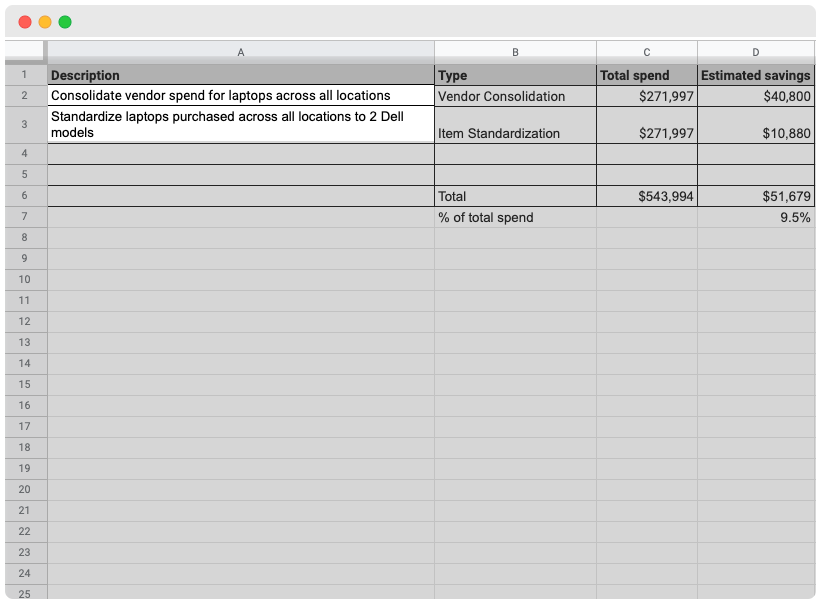Select the $543,994 total spend cell

tap(646, 196)
